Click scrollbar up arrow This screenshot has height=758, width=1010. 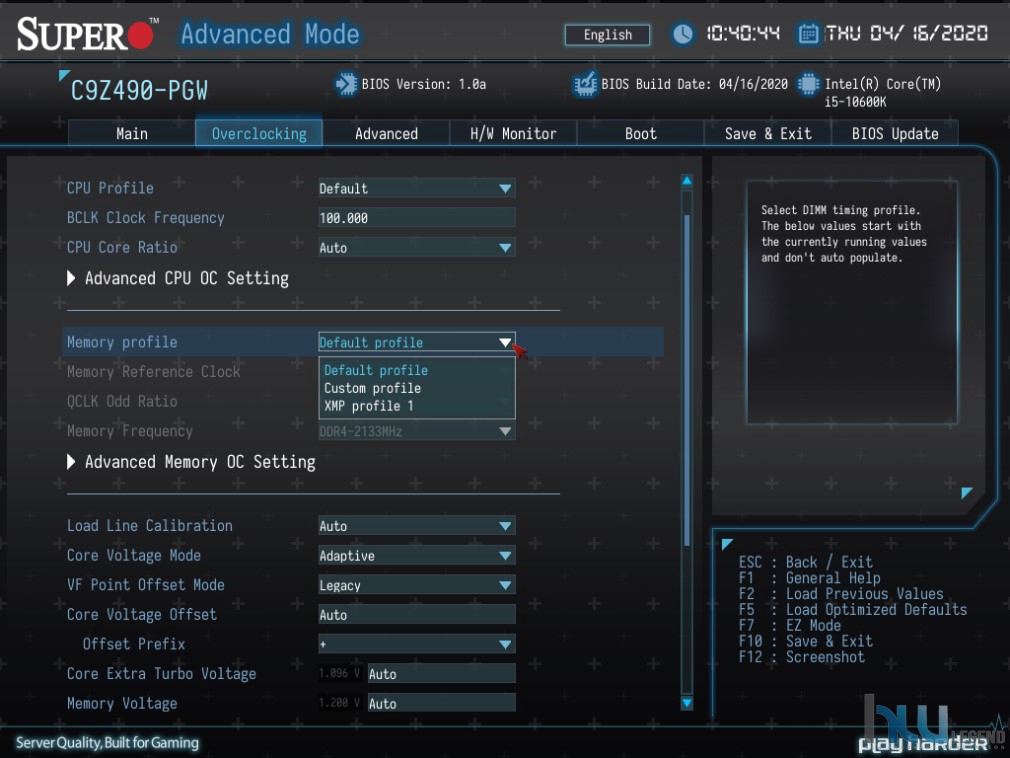[687, 181]
